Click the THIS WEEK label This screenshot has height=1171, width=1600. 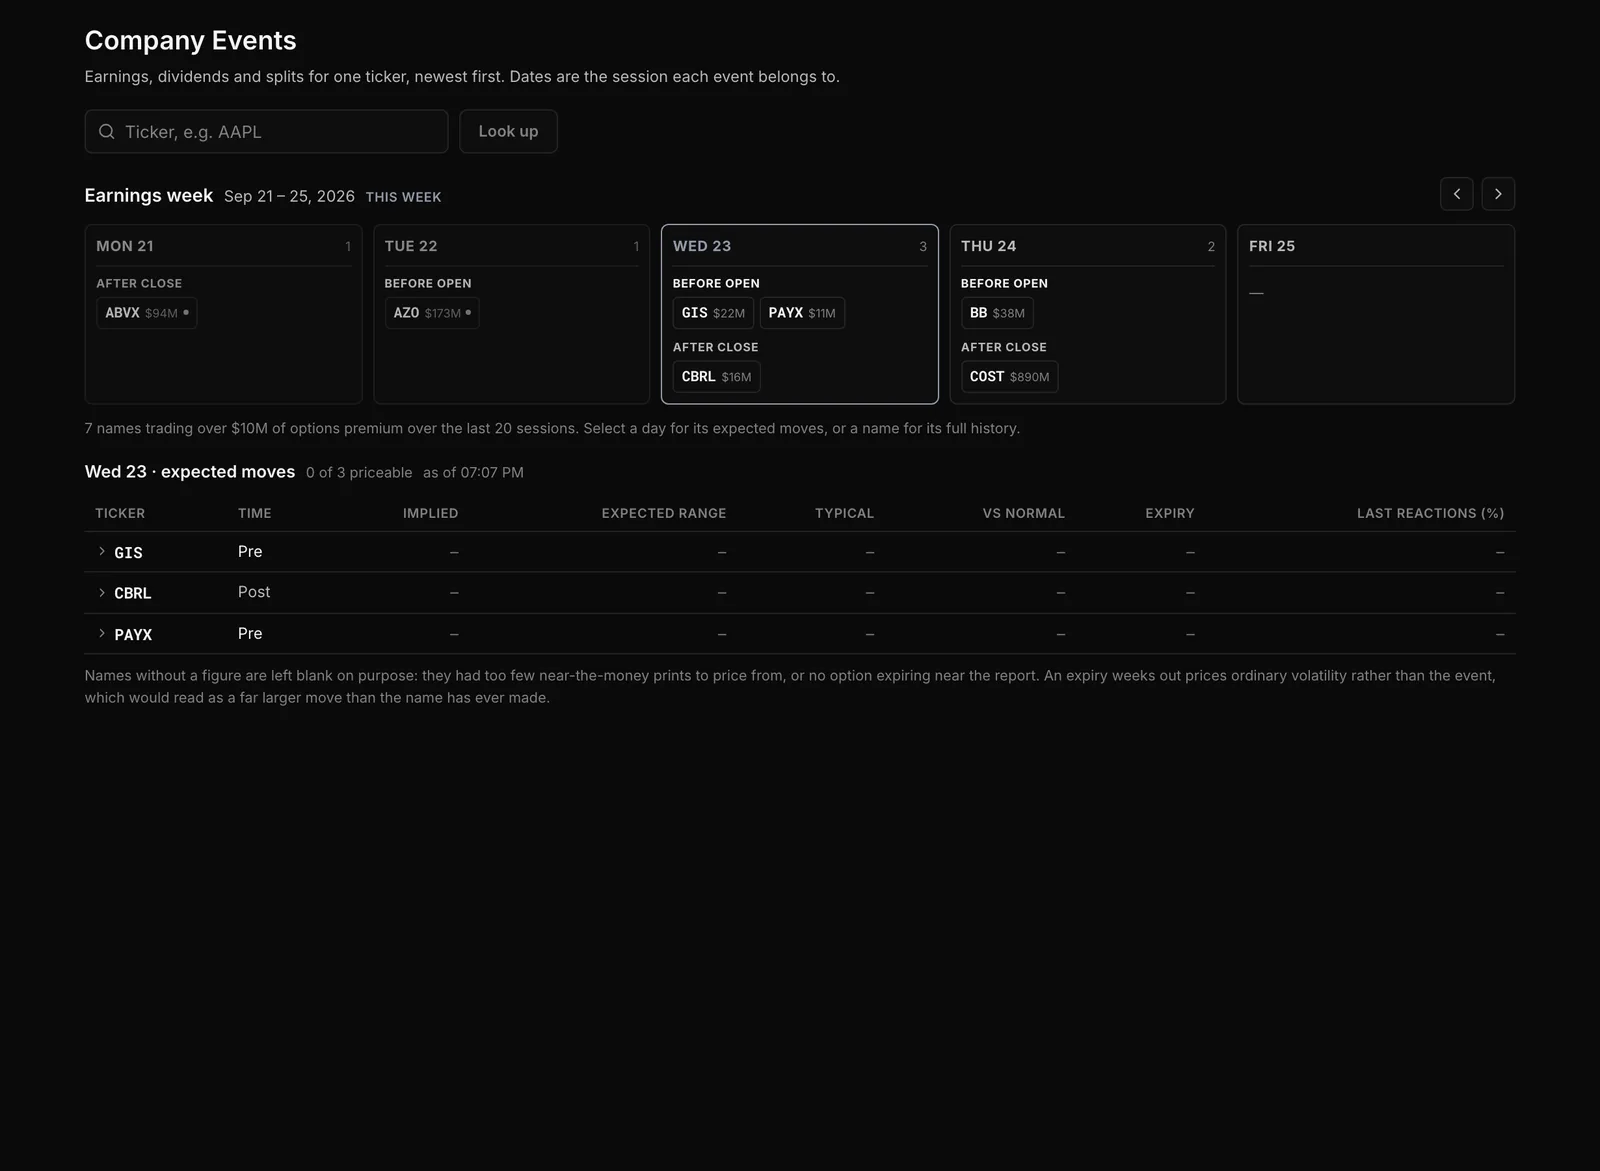pos(403,197)
